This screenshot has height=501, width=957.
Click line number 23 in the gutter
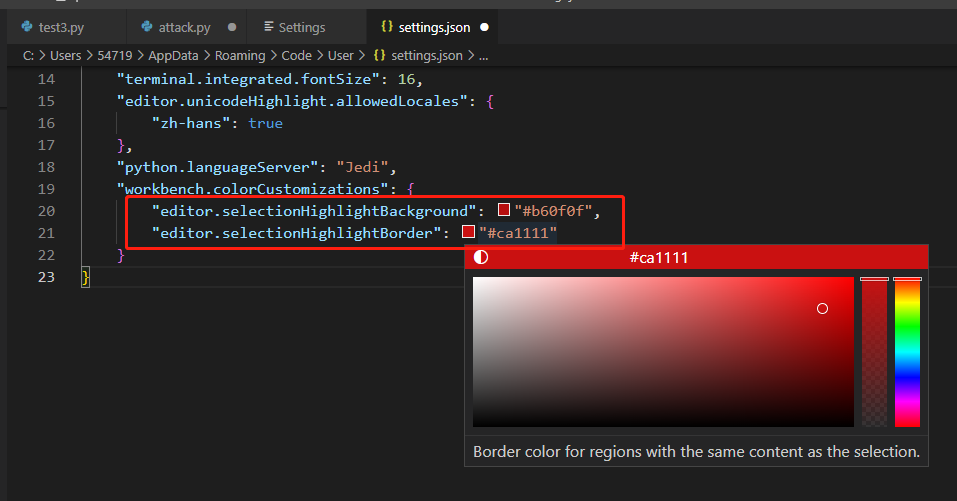pos(46,277)
